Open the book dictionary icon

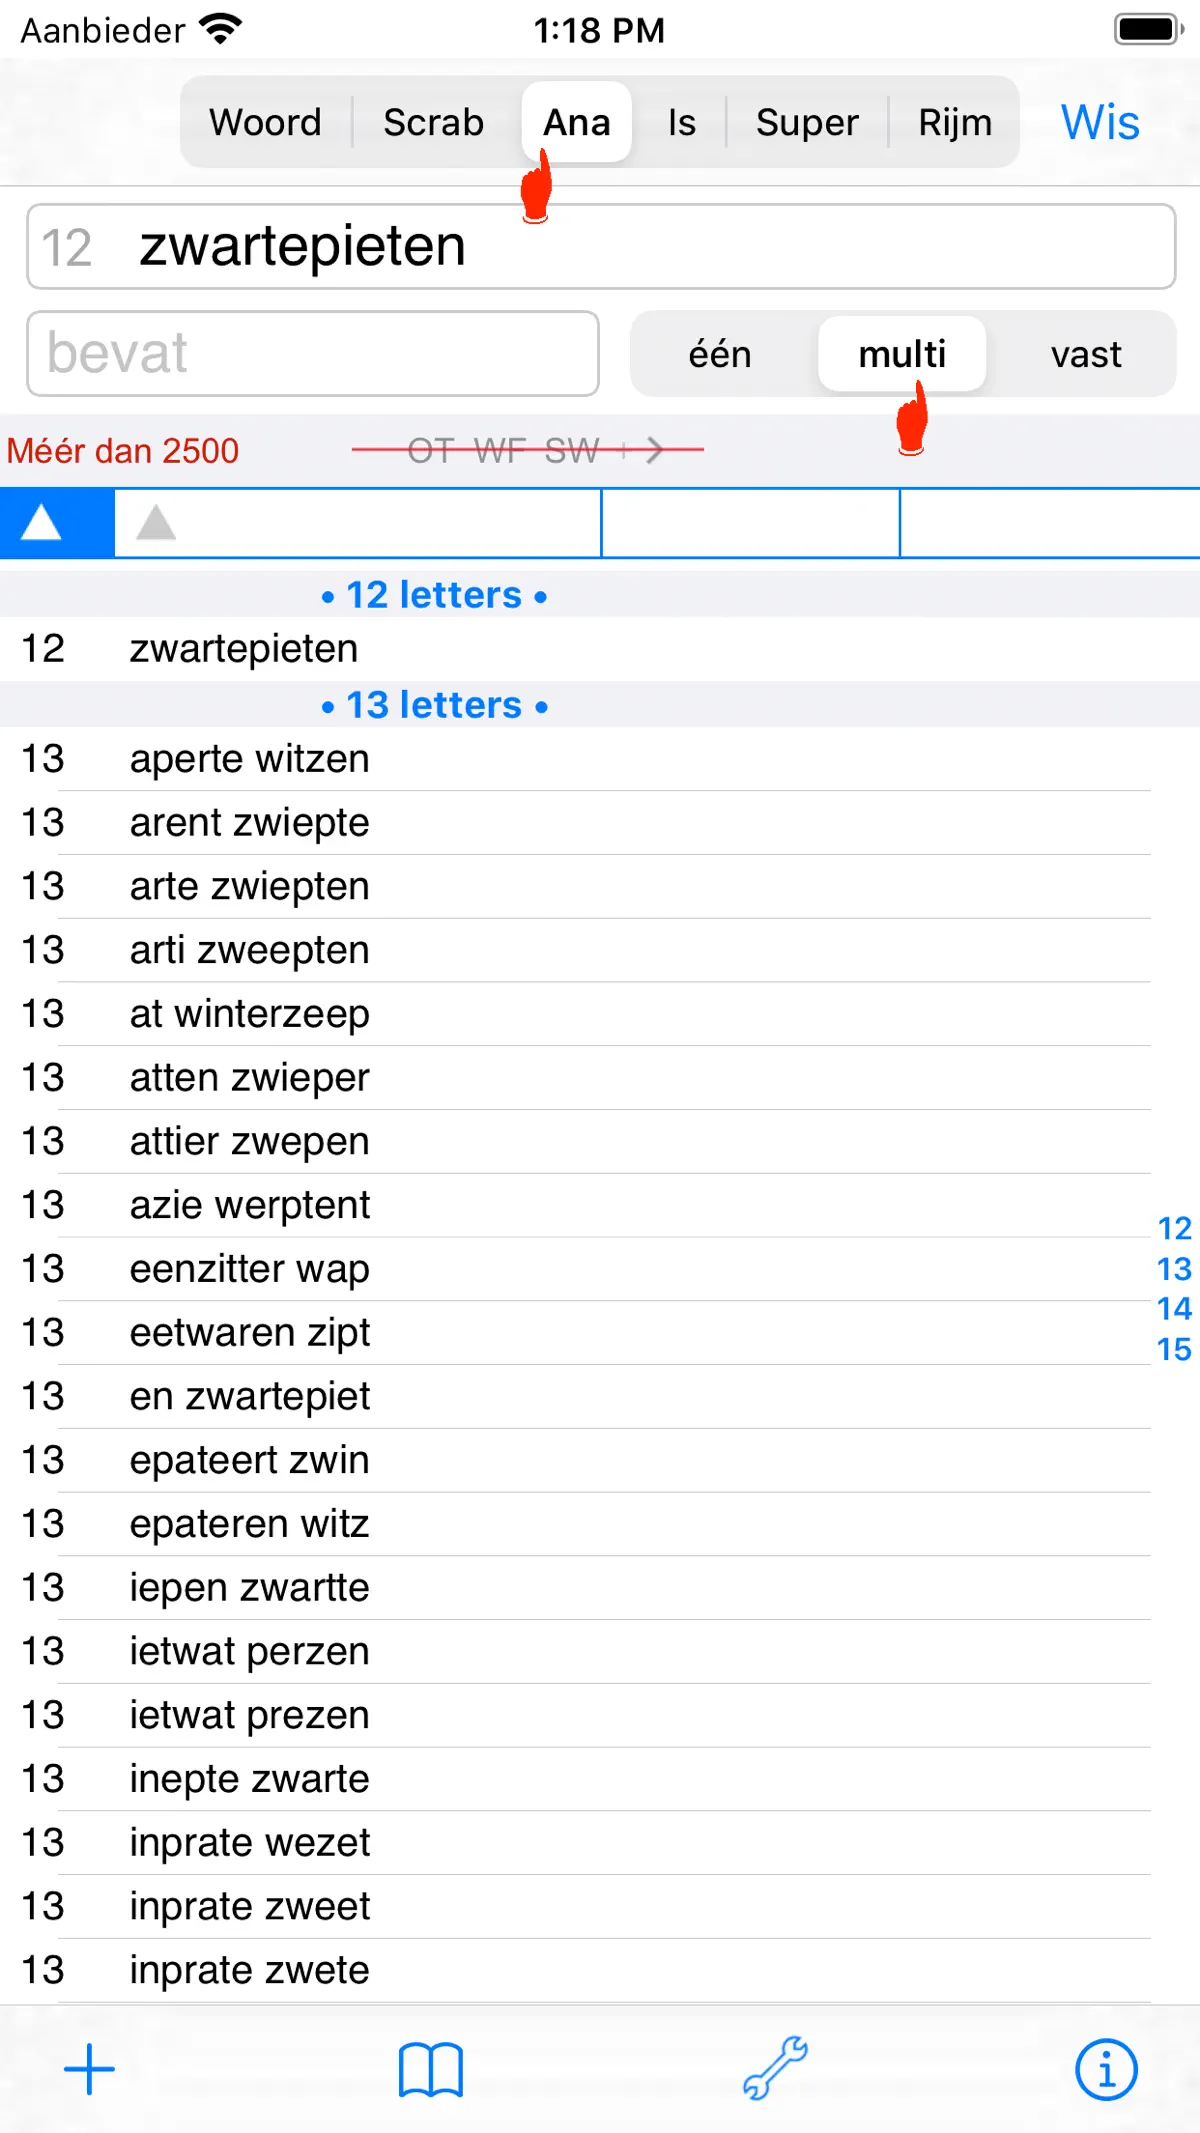click(x=431, y=2069)
